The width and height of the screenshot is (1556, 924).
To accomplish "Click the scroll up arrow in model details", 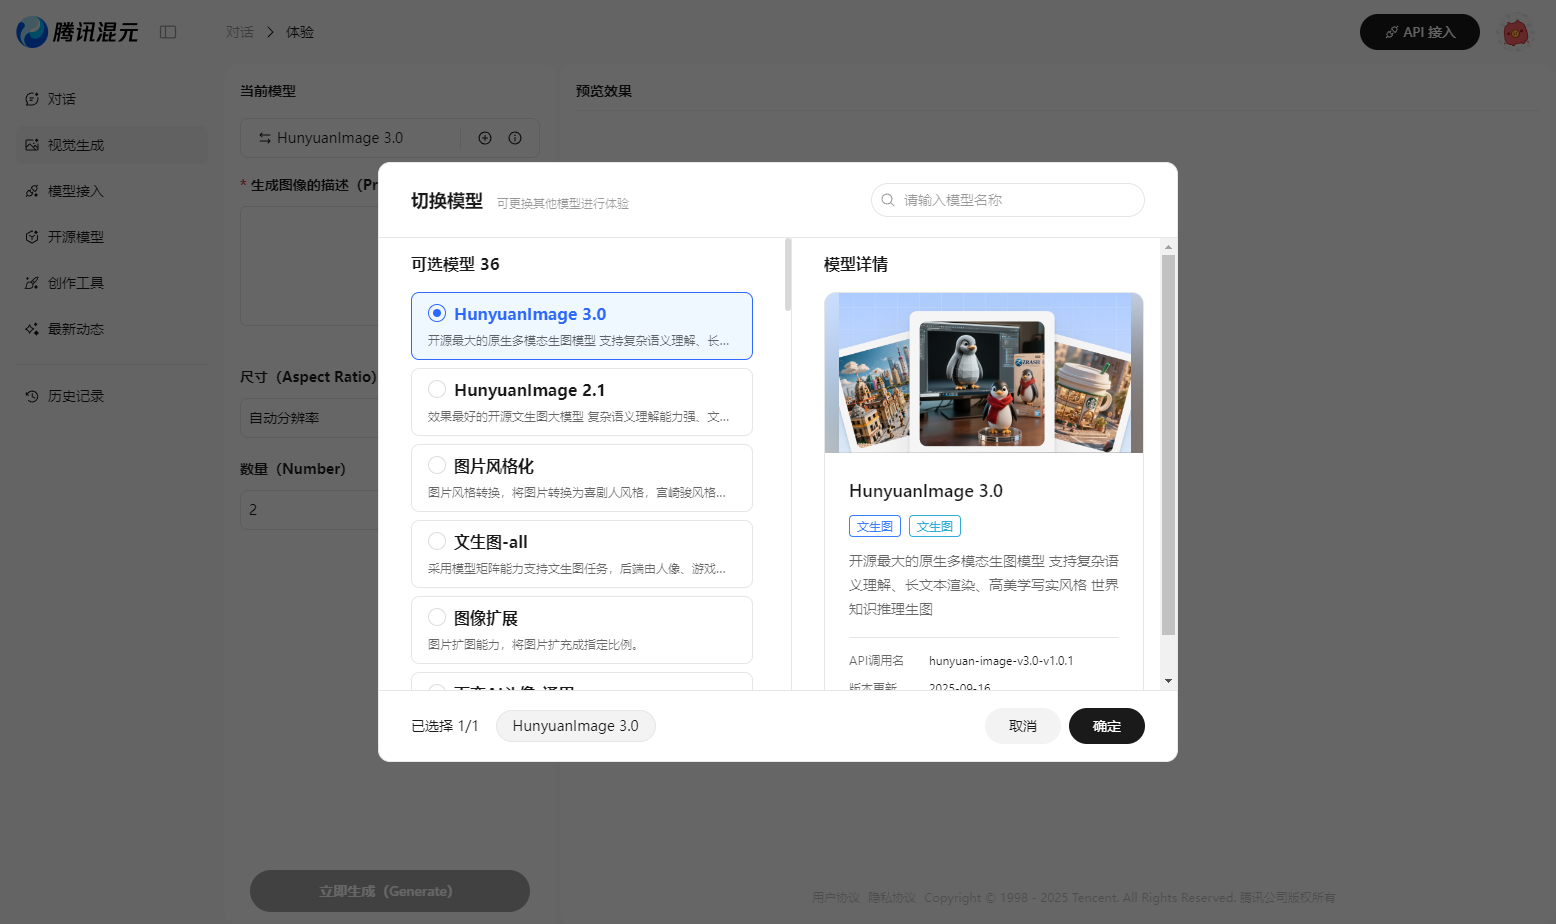I will pos(1168,247).
